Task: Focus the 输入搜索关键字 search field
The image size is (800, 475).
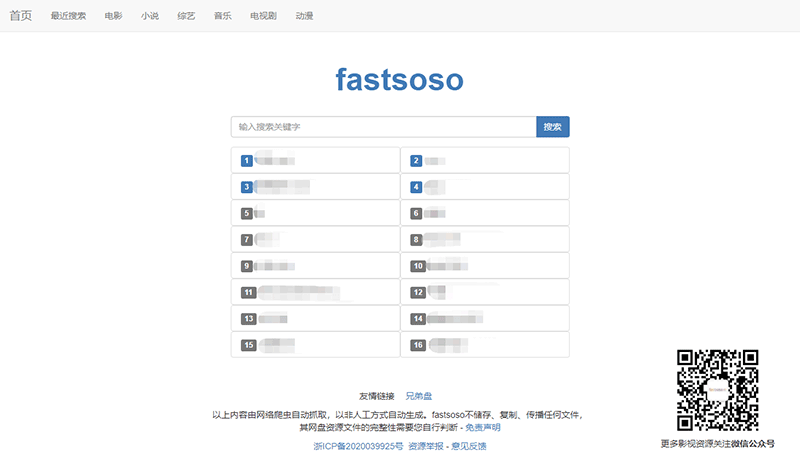Action: click(x=384, y=127)
